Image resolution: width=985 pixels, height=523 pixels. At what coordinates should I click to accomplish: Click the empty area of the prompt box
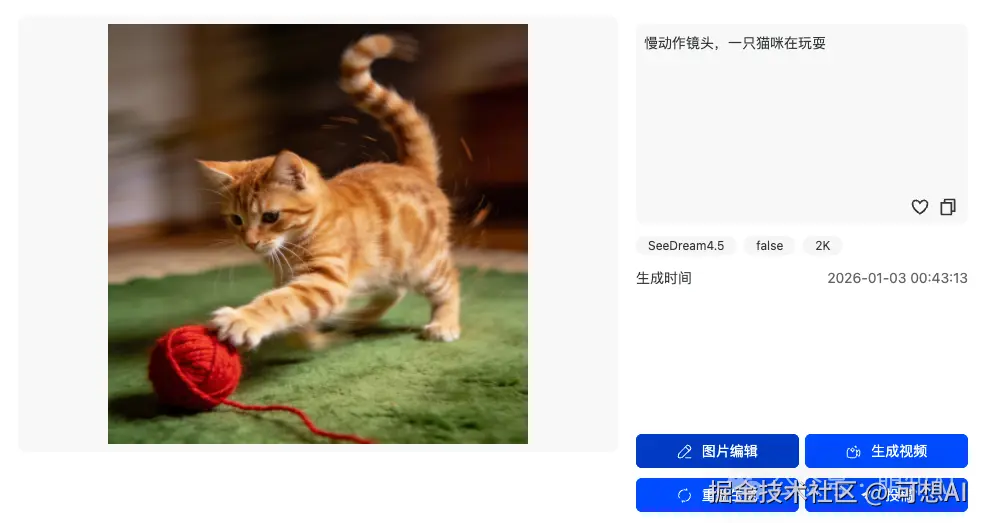point(802,126)
